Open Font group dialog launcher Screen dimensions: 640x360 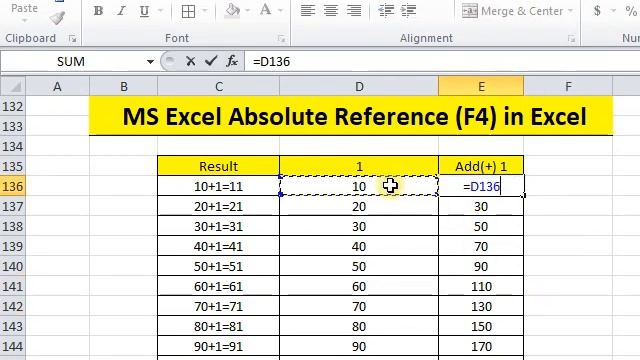[281, 38]
